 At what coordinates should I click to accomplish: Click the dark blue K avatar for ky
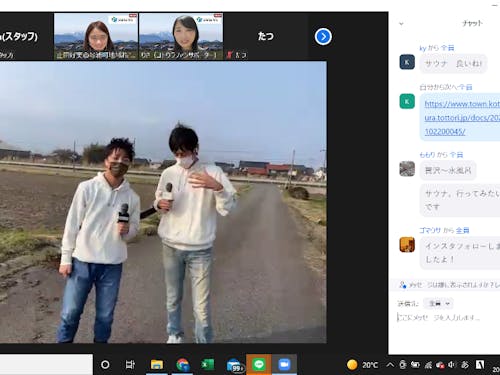(x=407, y=62)
